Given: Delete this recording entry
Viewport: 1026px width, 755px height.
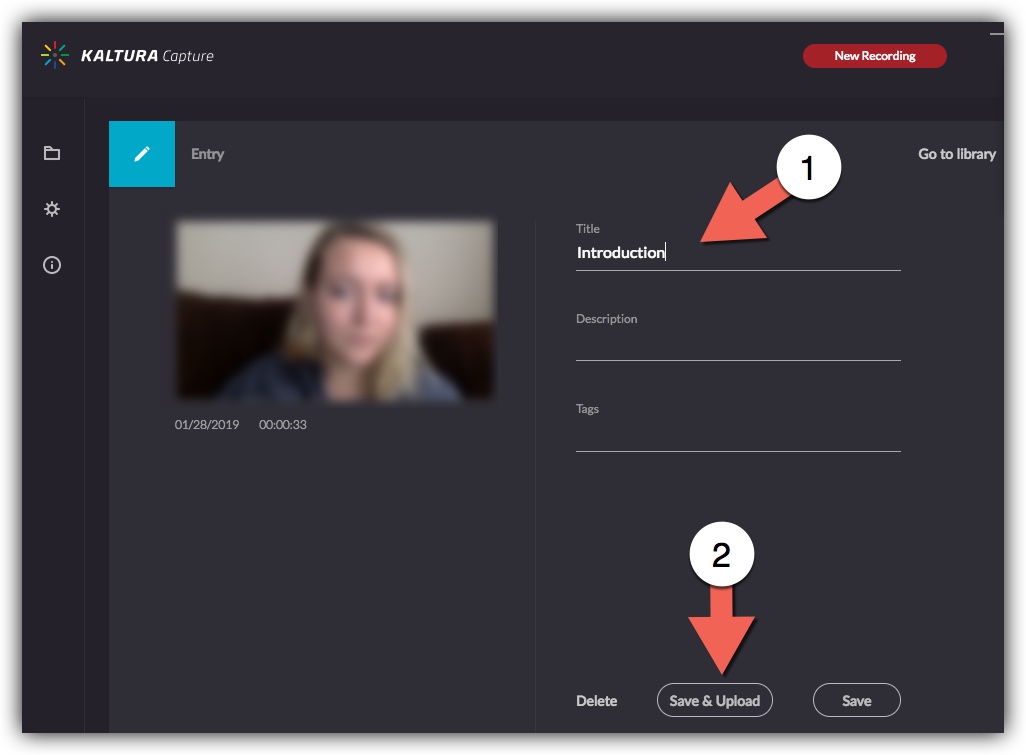Looking at the screenshot, I should pyautogui.click(x=597, y=701).
